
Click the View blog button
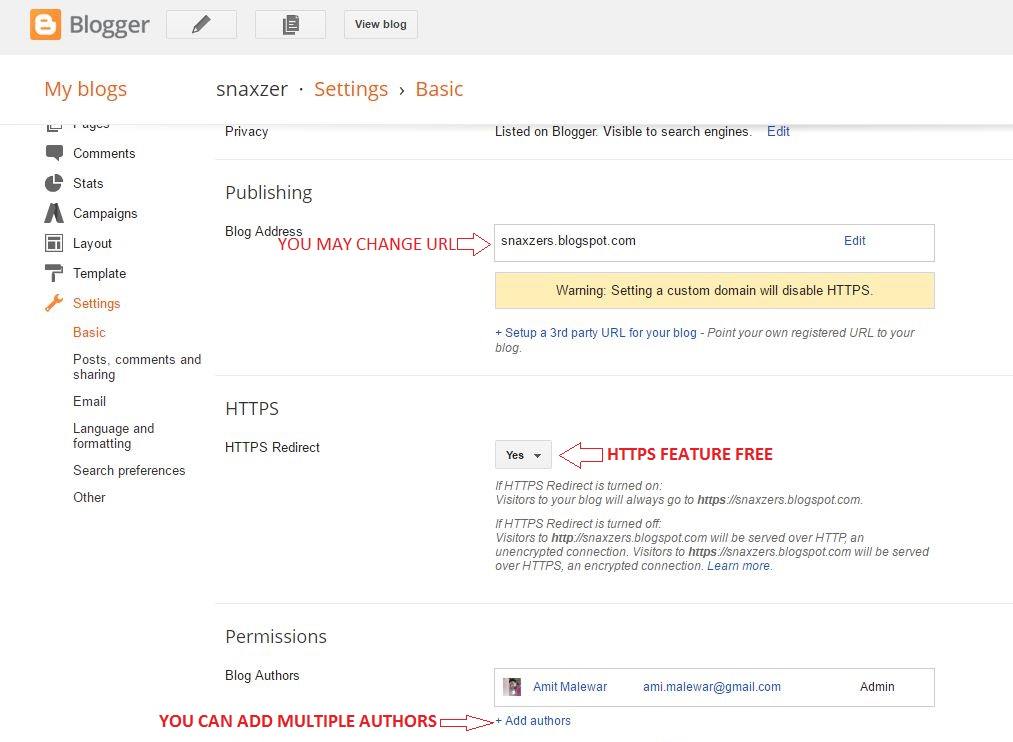pyautogui.click(x=381, y=25)
